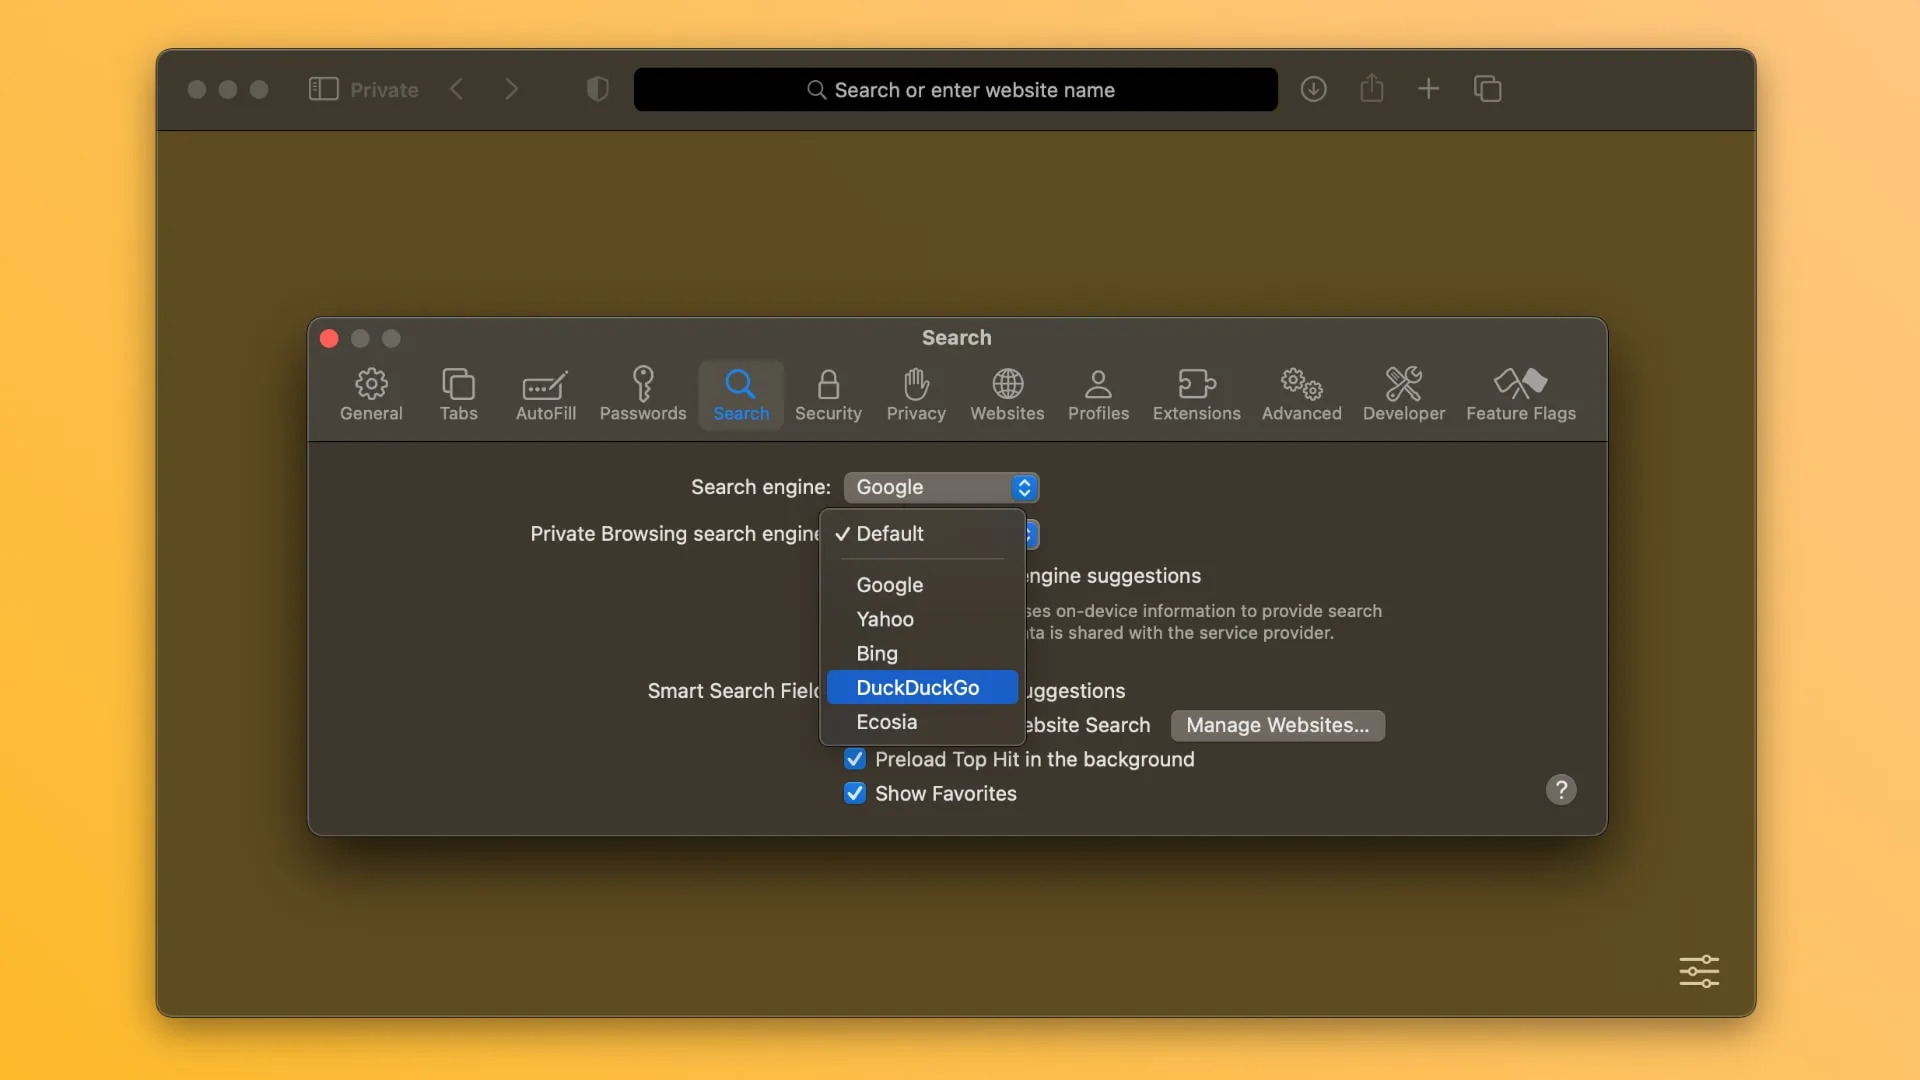Open Developer preferences tab

[x=1403, y=392]
